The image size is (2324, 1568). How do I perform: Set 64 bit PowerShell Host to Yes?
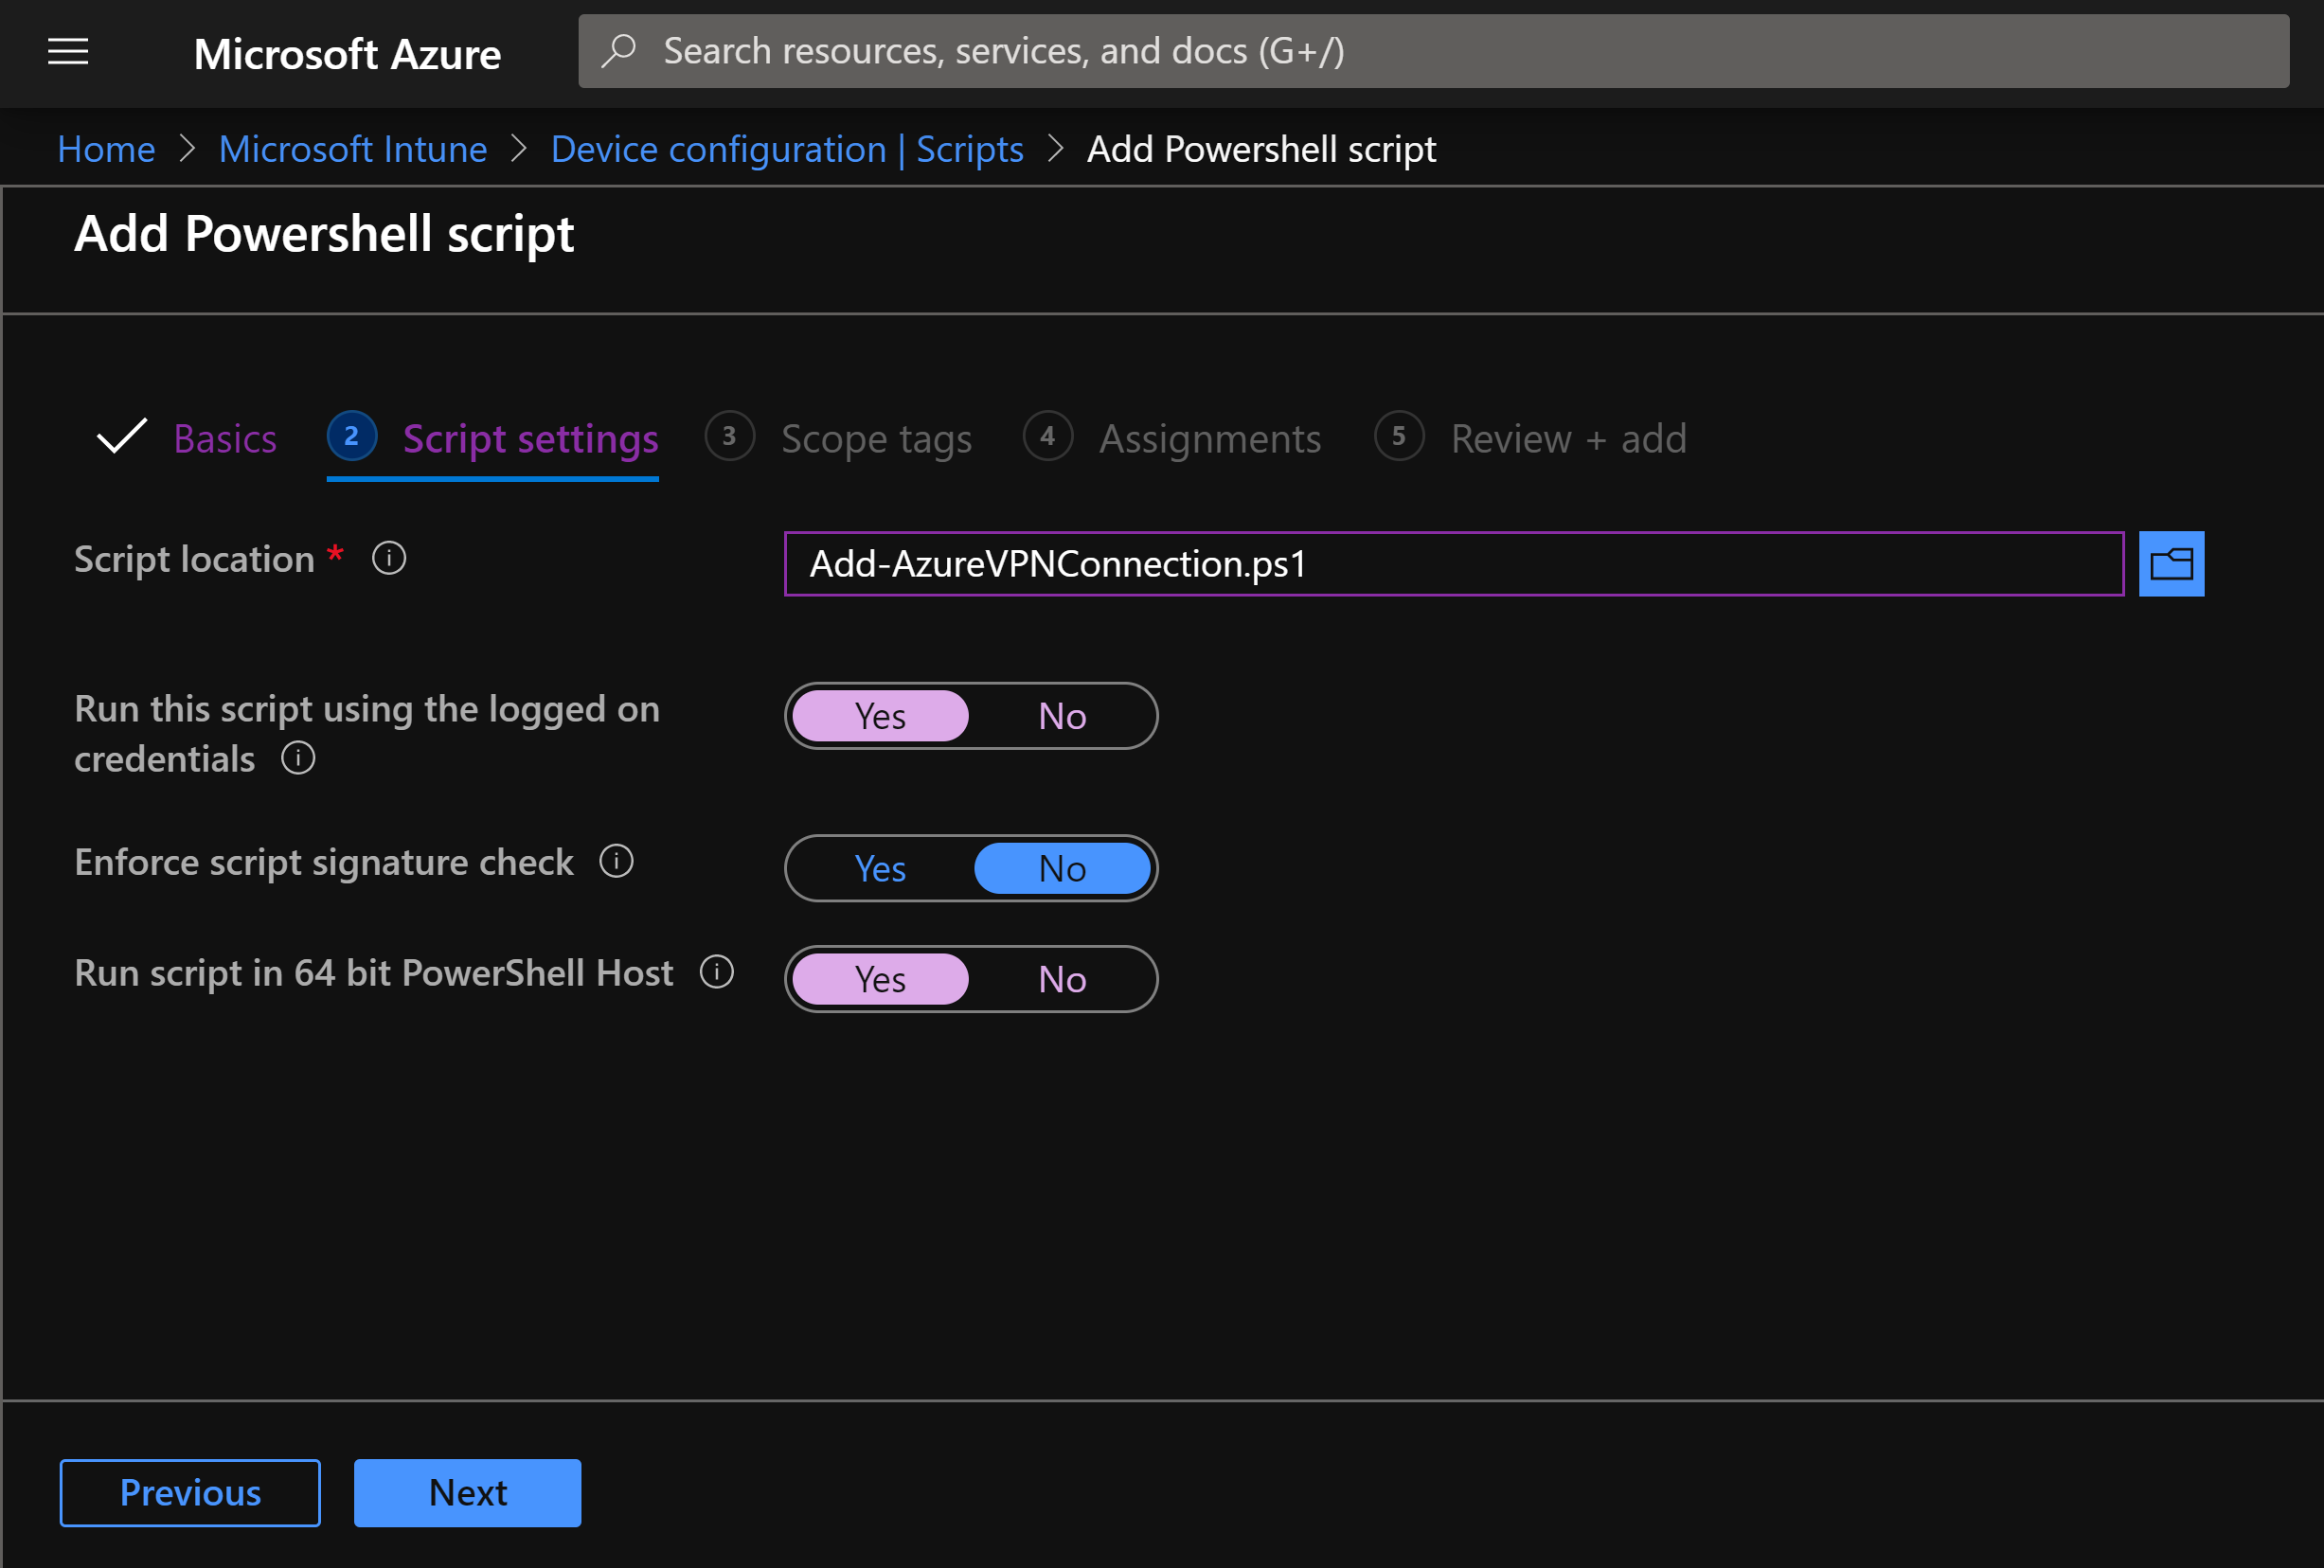pyautogui.click(x=880, y=979)
